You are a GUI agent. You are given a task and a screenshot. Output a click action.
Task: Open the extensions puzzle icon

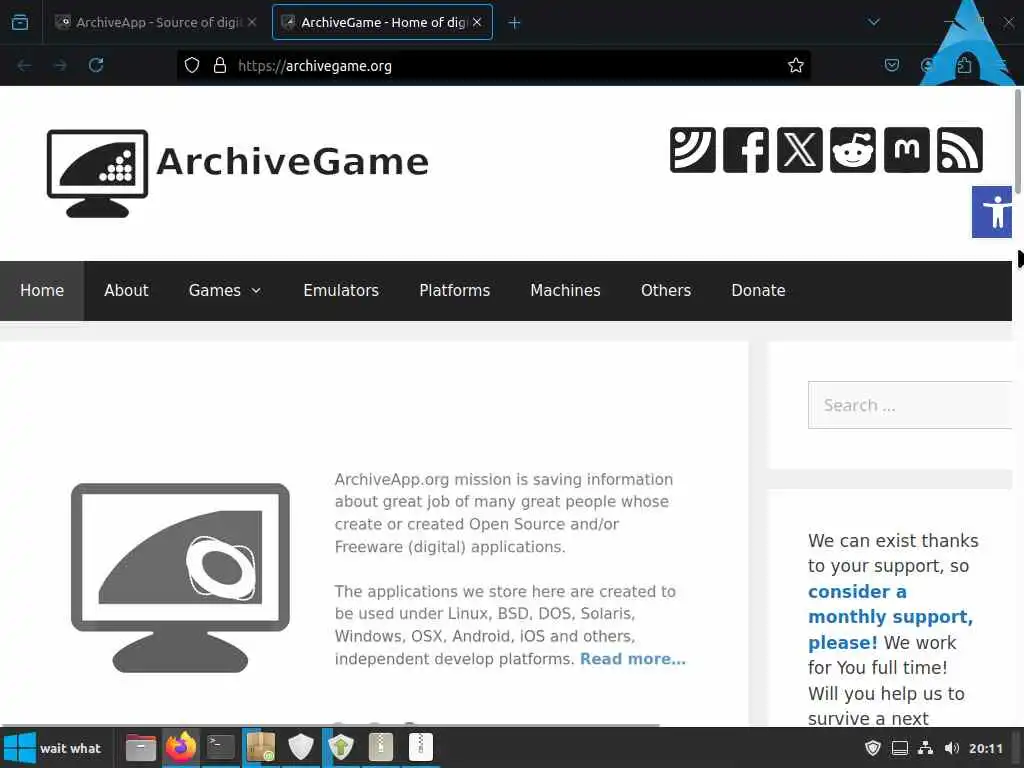click(964, 65)
